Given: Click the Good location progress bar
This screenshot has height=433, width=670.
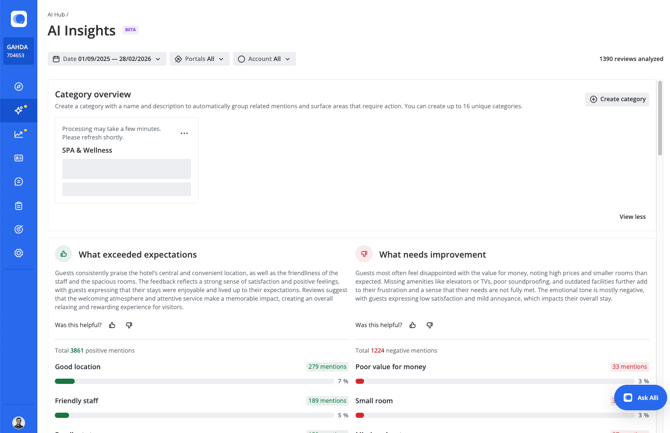Looking at the screenshot, I should [194, 381].
